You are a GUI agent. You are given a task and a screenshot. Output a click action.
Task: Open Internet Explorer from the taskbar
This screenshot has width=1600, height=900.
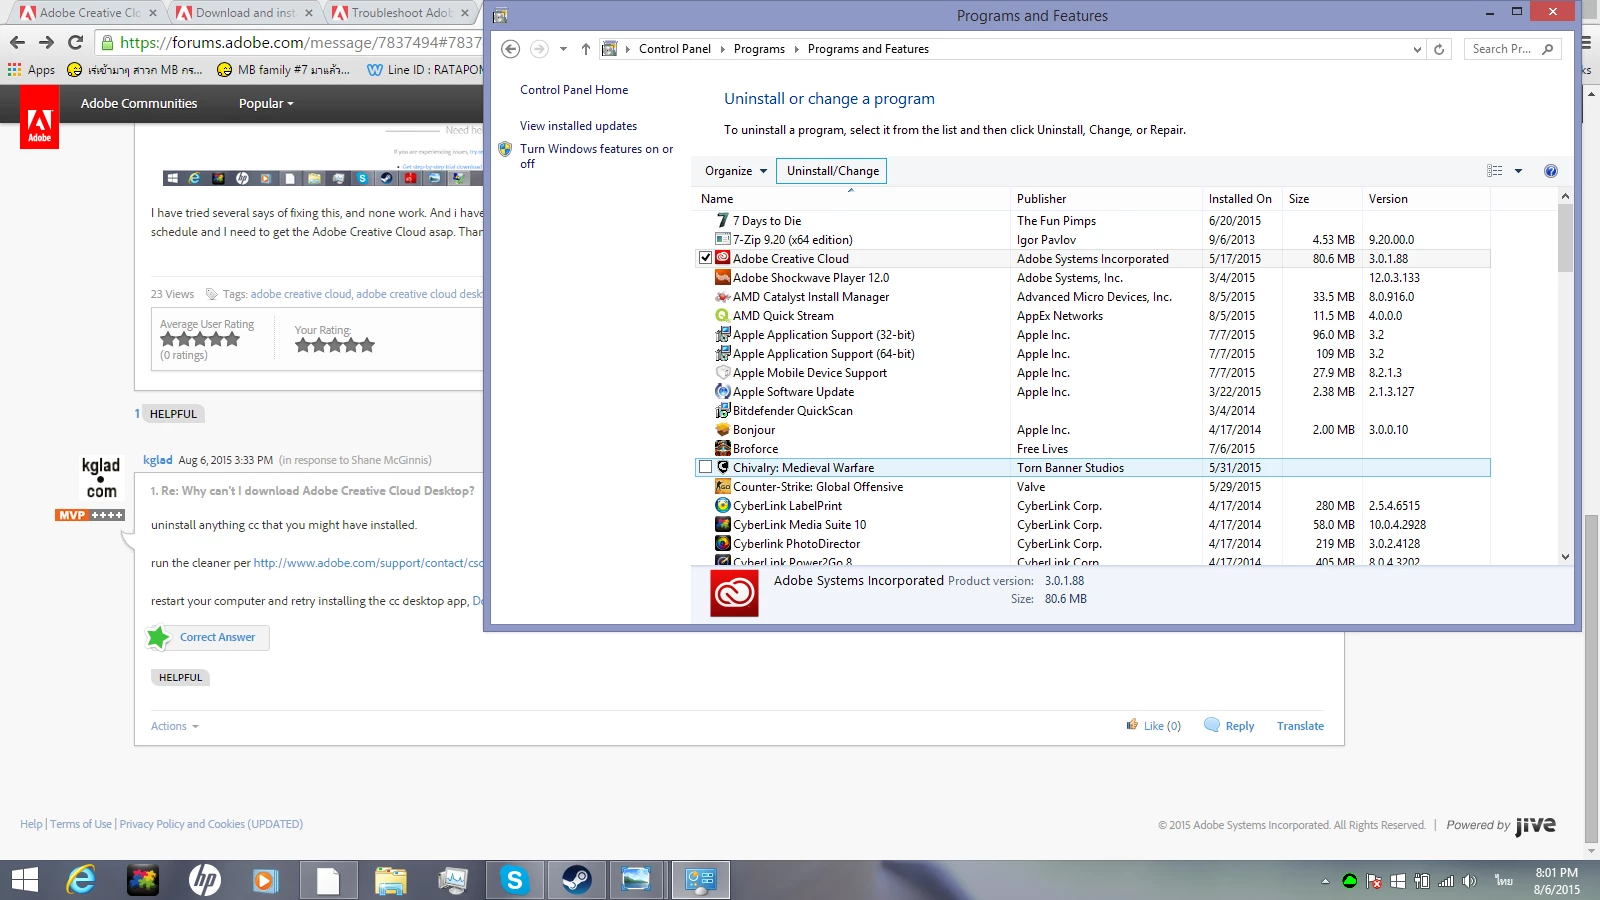(81, 880)
